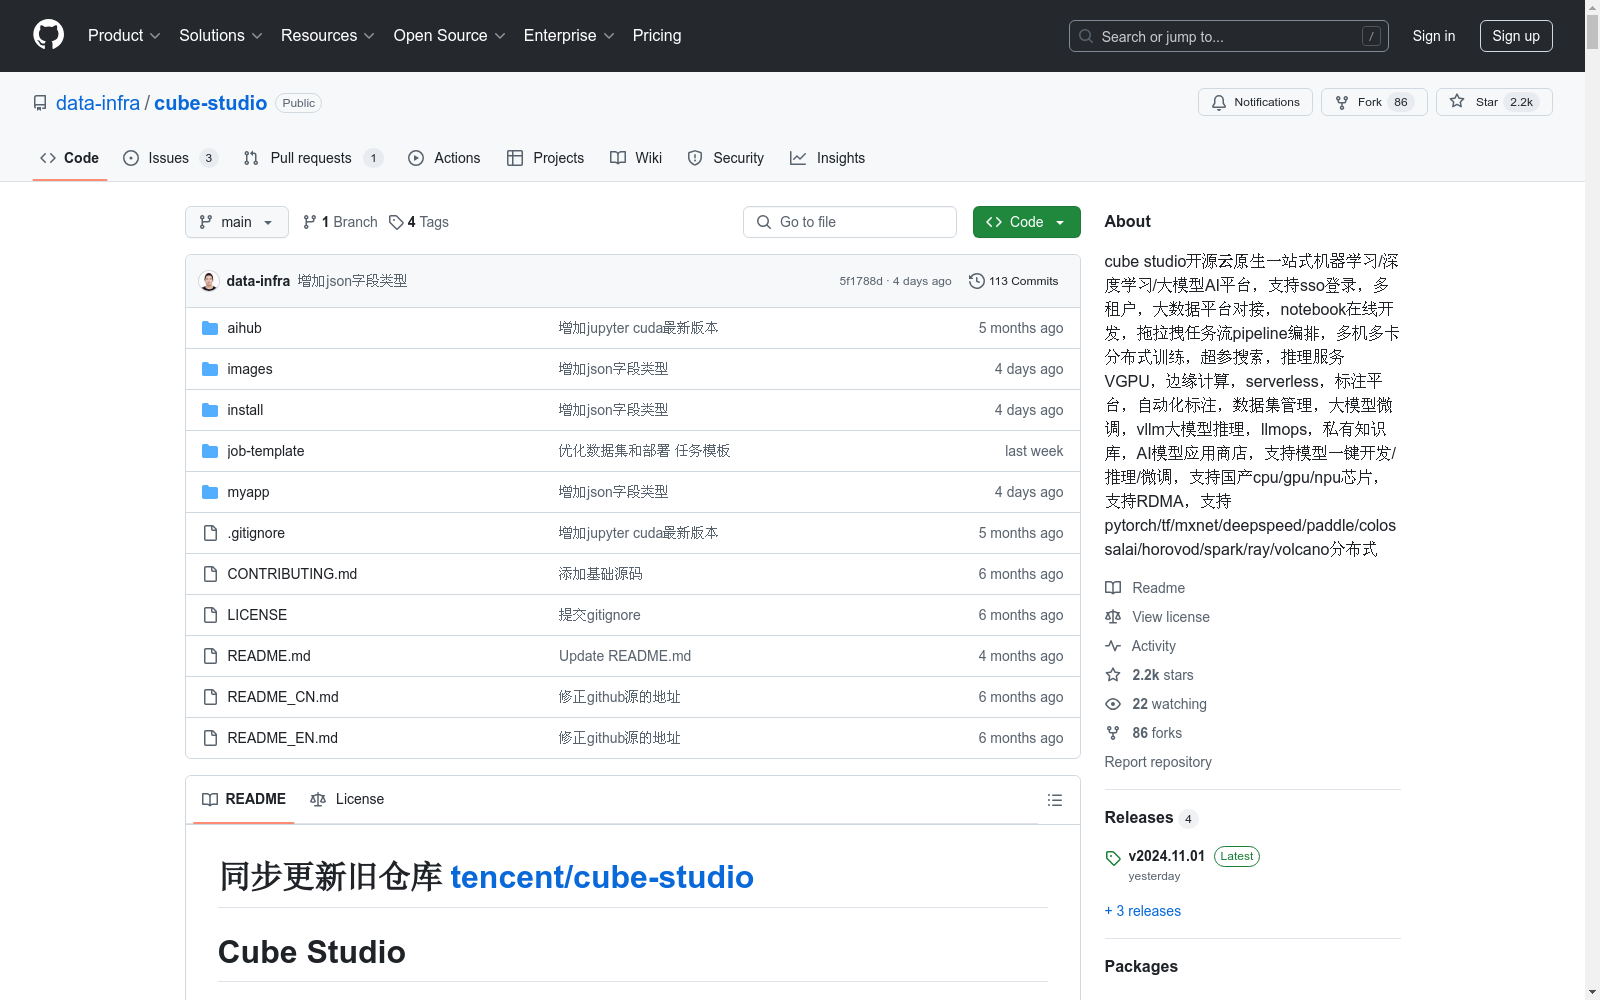
Task: Click the release tag icon
Action: click(x=1113, y=858)
